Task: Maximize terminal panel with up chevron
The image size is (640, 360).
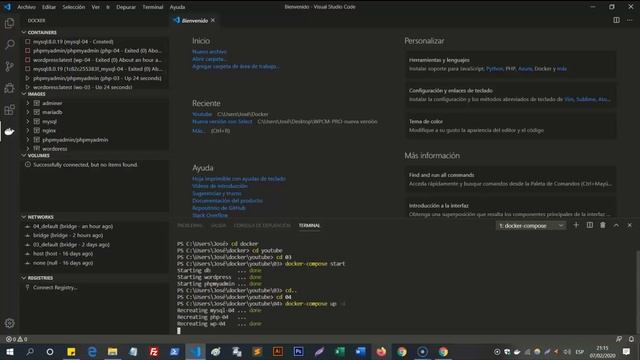Action: pos(616,225)
